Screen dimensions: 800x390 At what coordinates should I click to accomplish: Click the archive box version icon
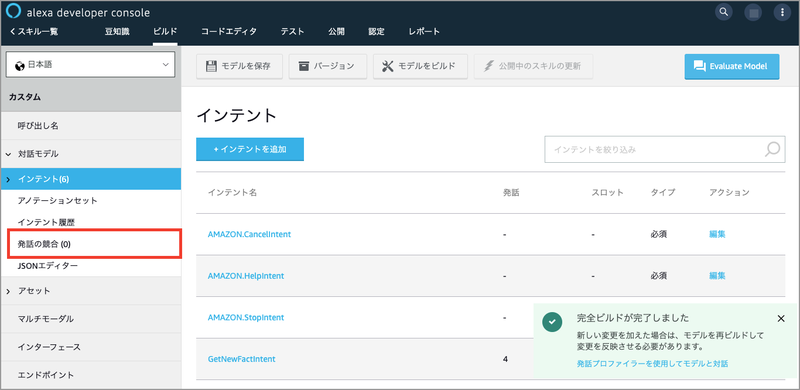(x=304, y=66)
